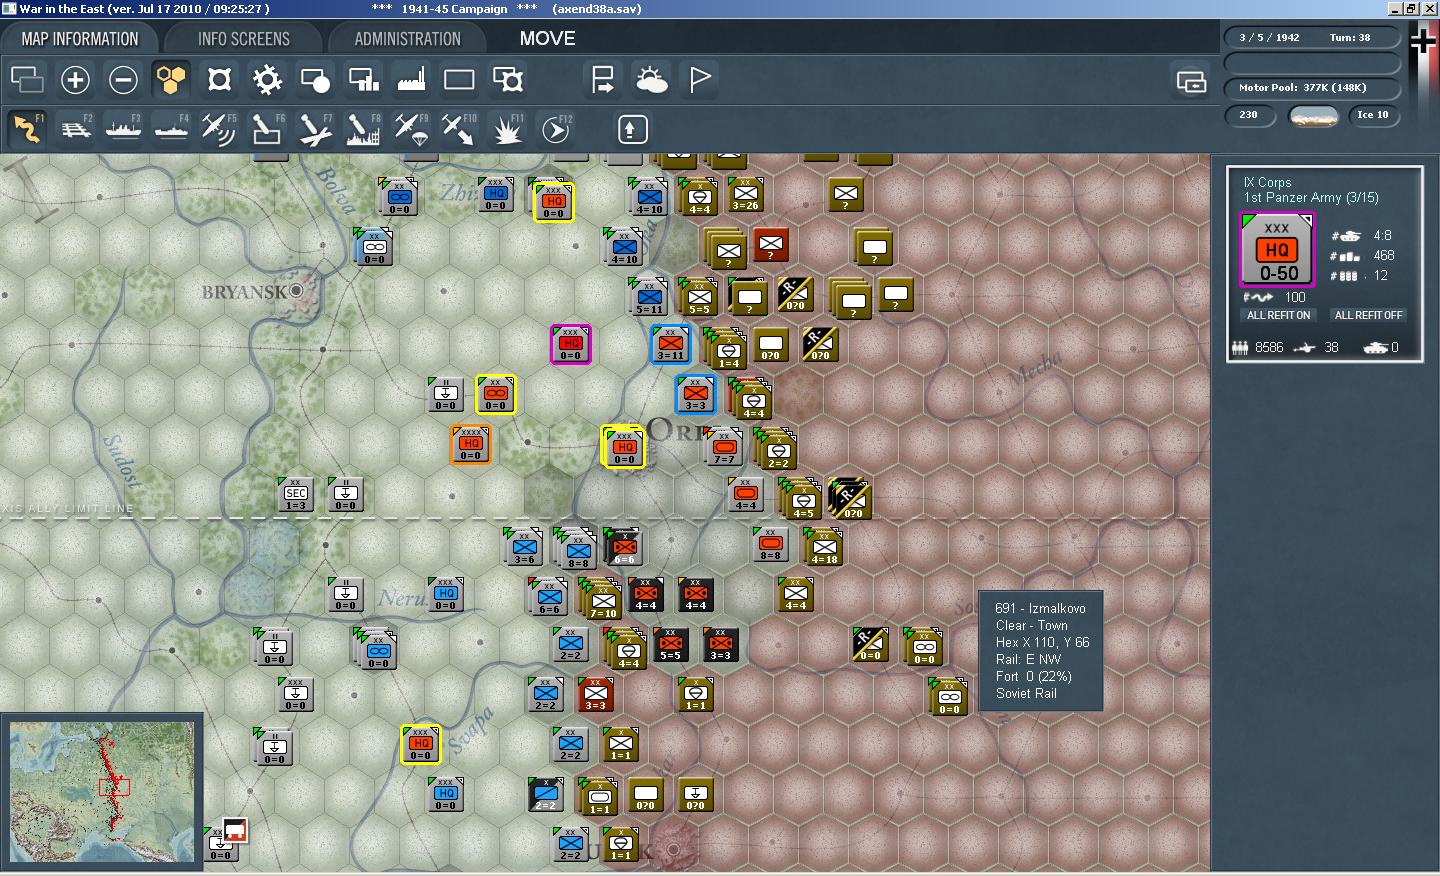Select the F8 bomb city mode
Image resolution: width=1440 pixels, height=876 pixels.
tap(363, 128)
